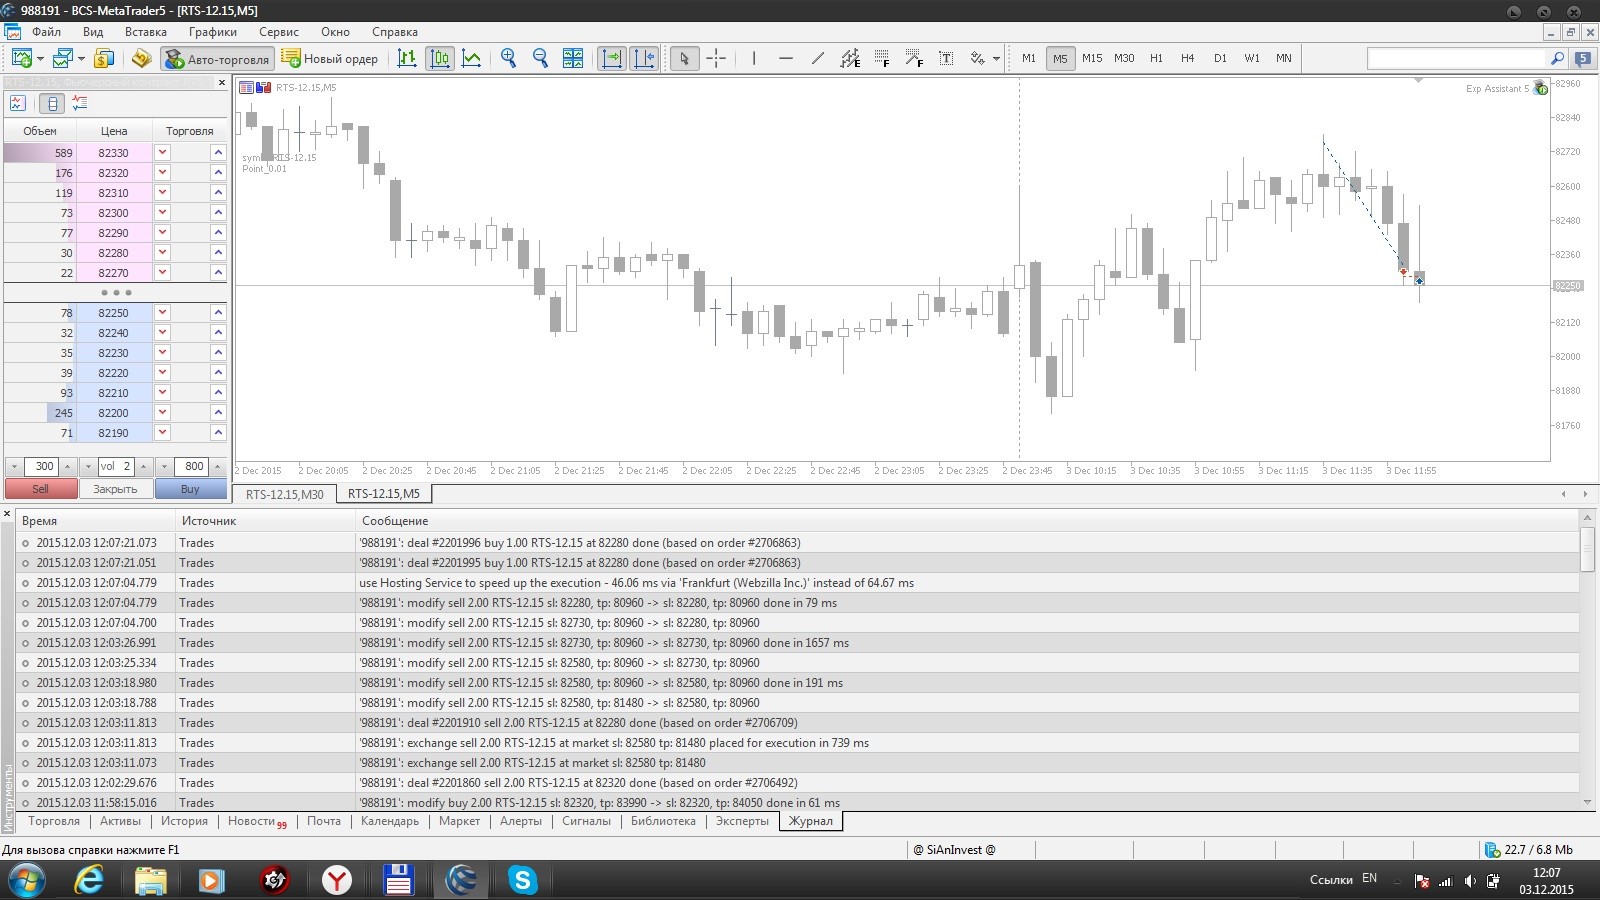This screenshot has height=900, width=1600.
Task: Expand the profiles dropdown arrow
Action: [x=81, y=58]
